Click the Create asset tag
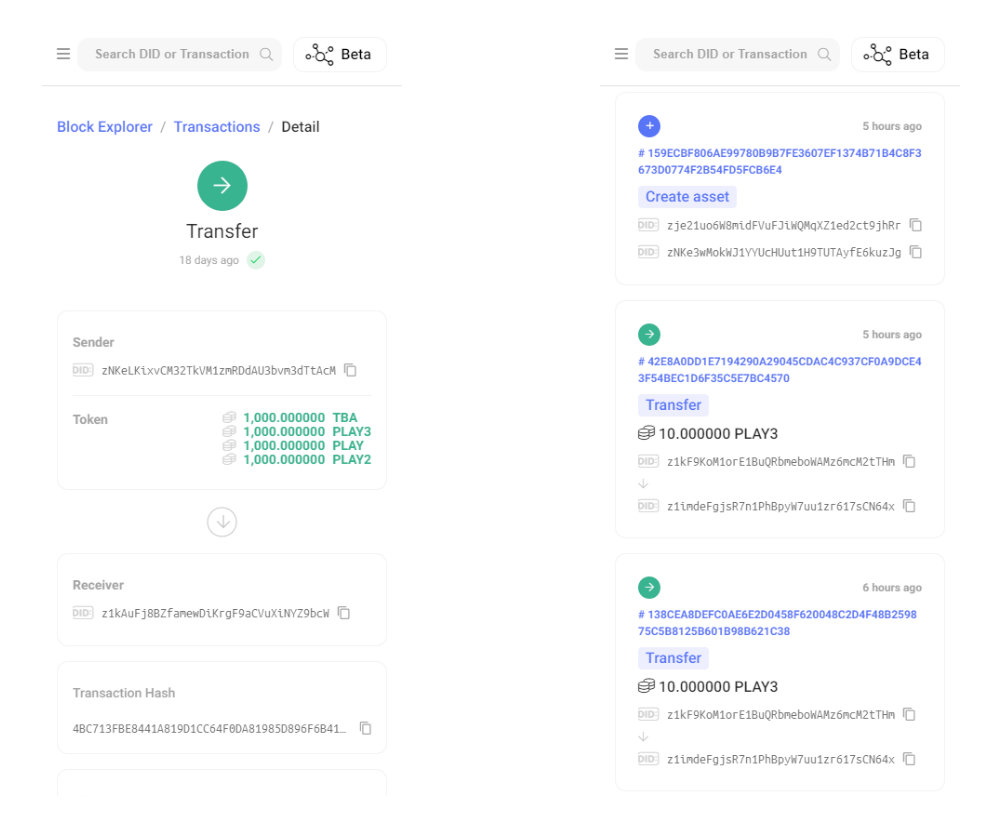Screen dimensions: 1007x834 [x=687, y=197]
